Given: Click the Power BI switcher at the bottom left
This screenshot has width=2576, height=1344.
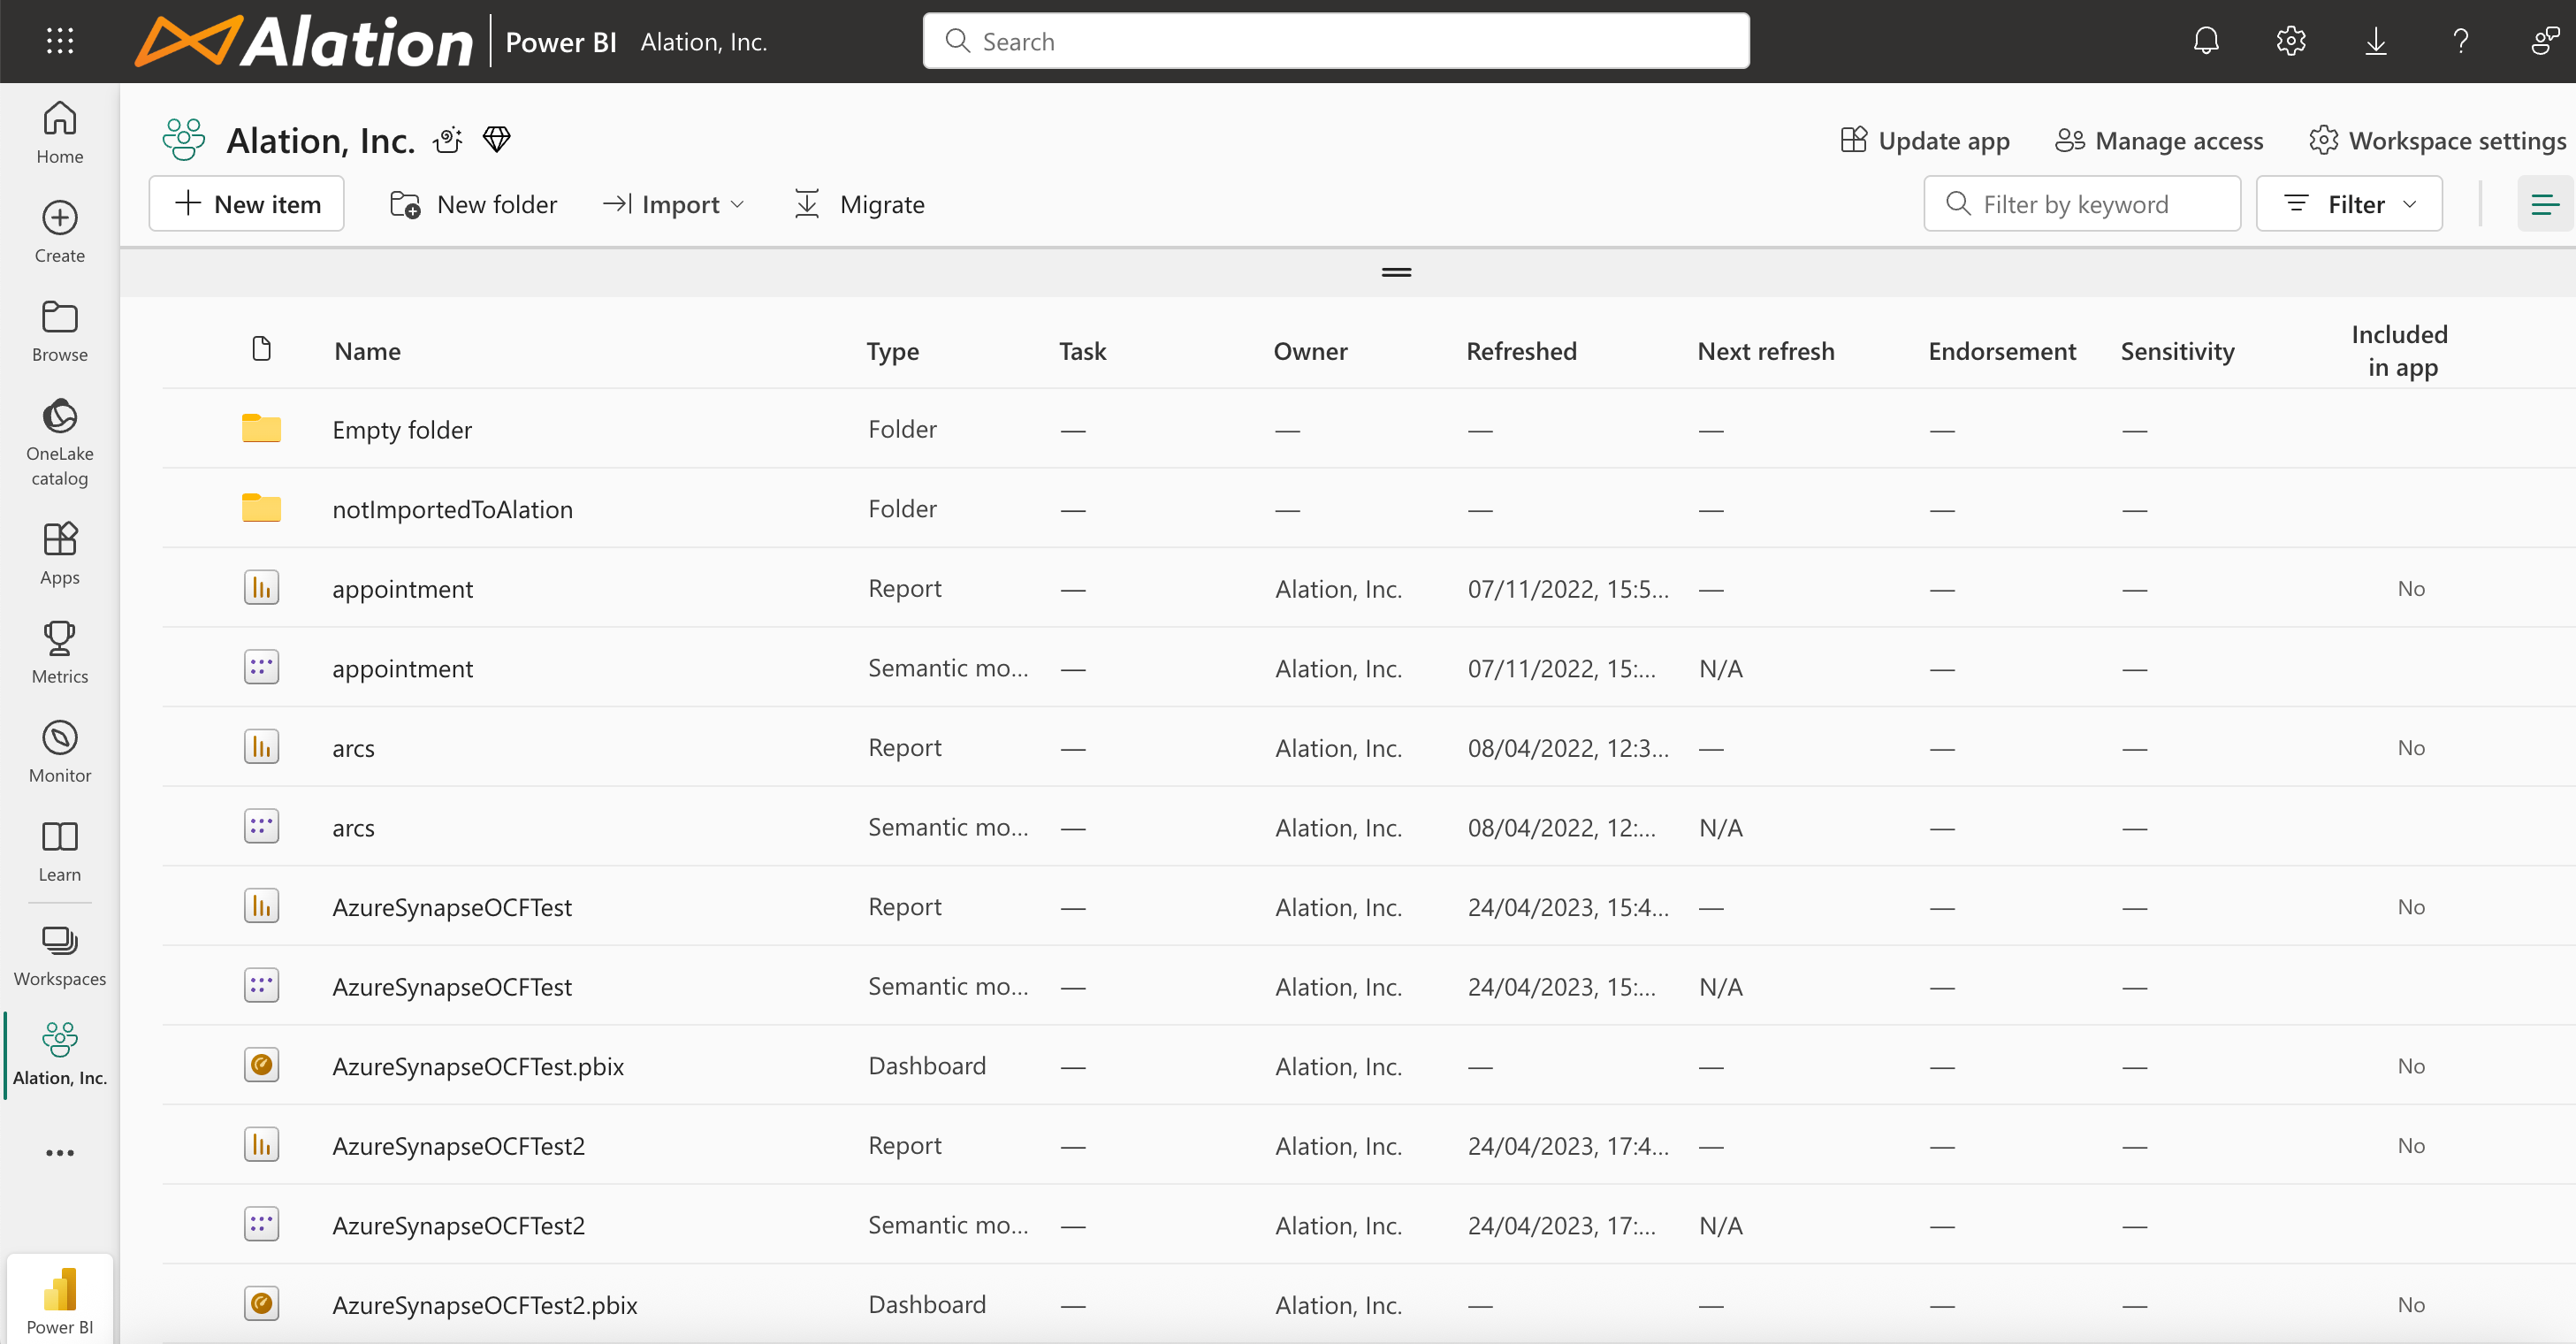Looking at the screenshot, I should pos(60,1299).
